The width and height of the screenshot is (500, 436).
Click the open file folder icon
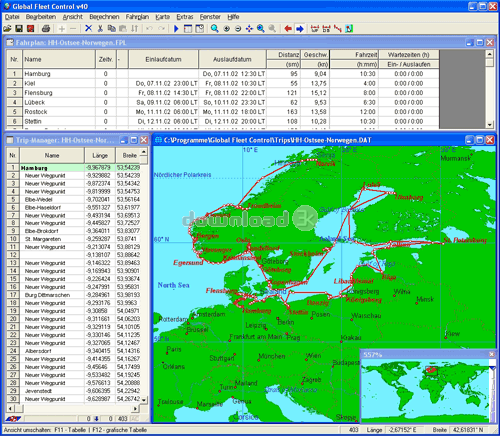7,29
